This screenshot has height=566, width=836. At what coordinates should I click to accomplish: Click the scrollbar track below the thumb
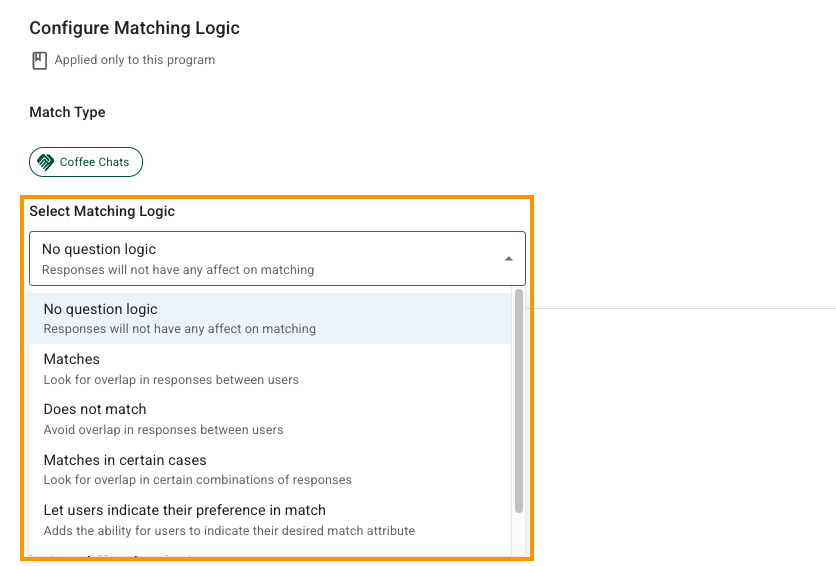pyautogui.click(x=519, y=535)
